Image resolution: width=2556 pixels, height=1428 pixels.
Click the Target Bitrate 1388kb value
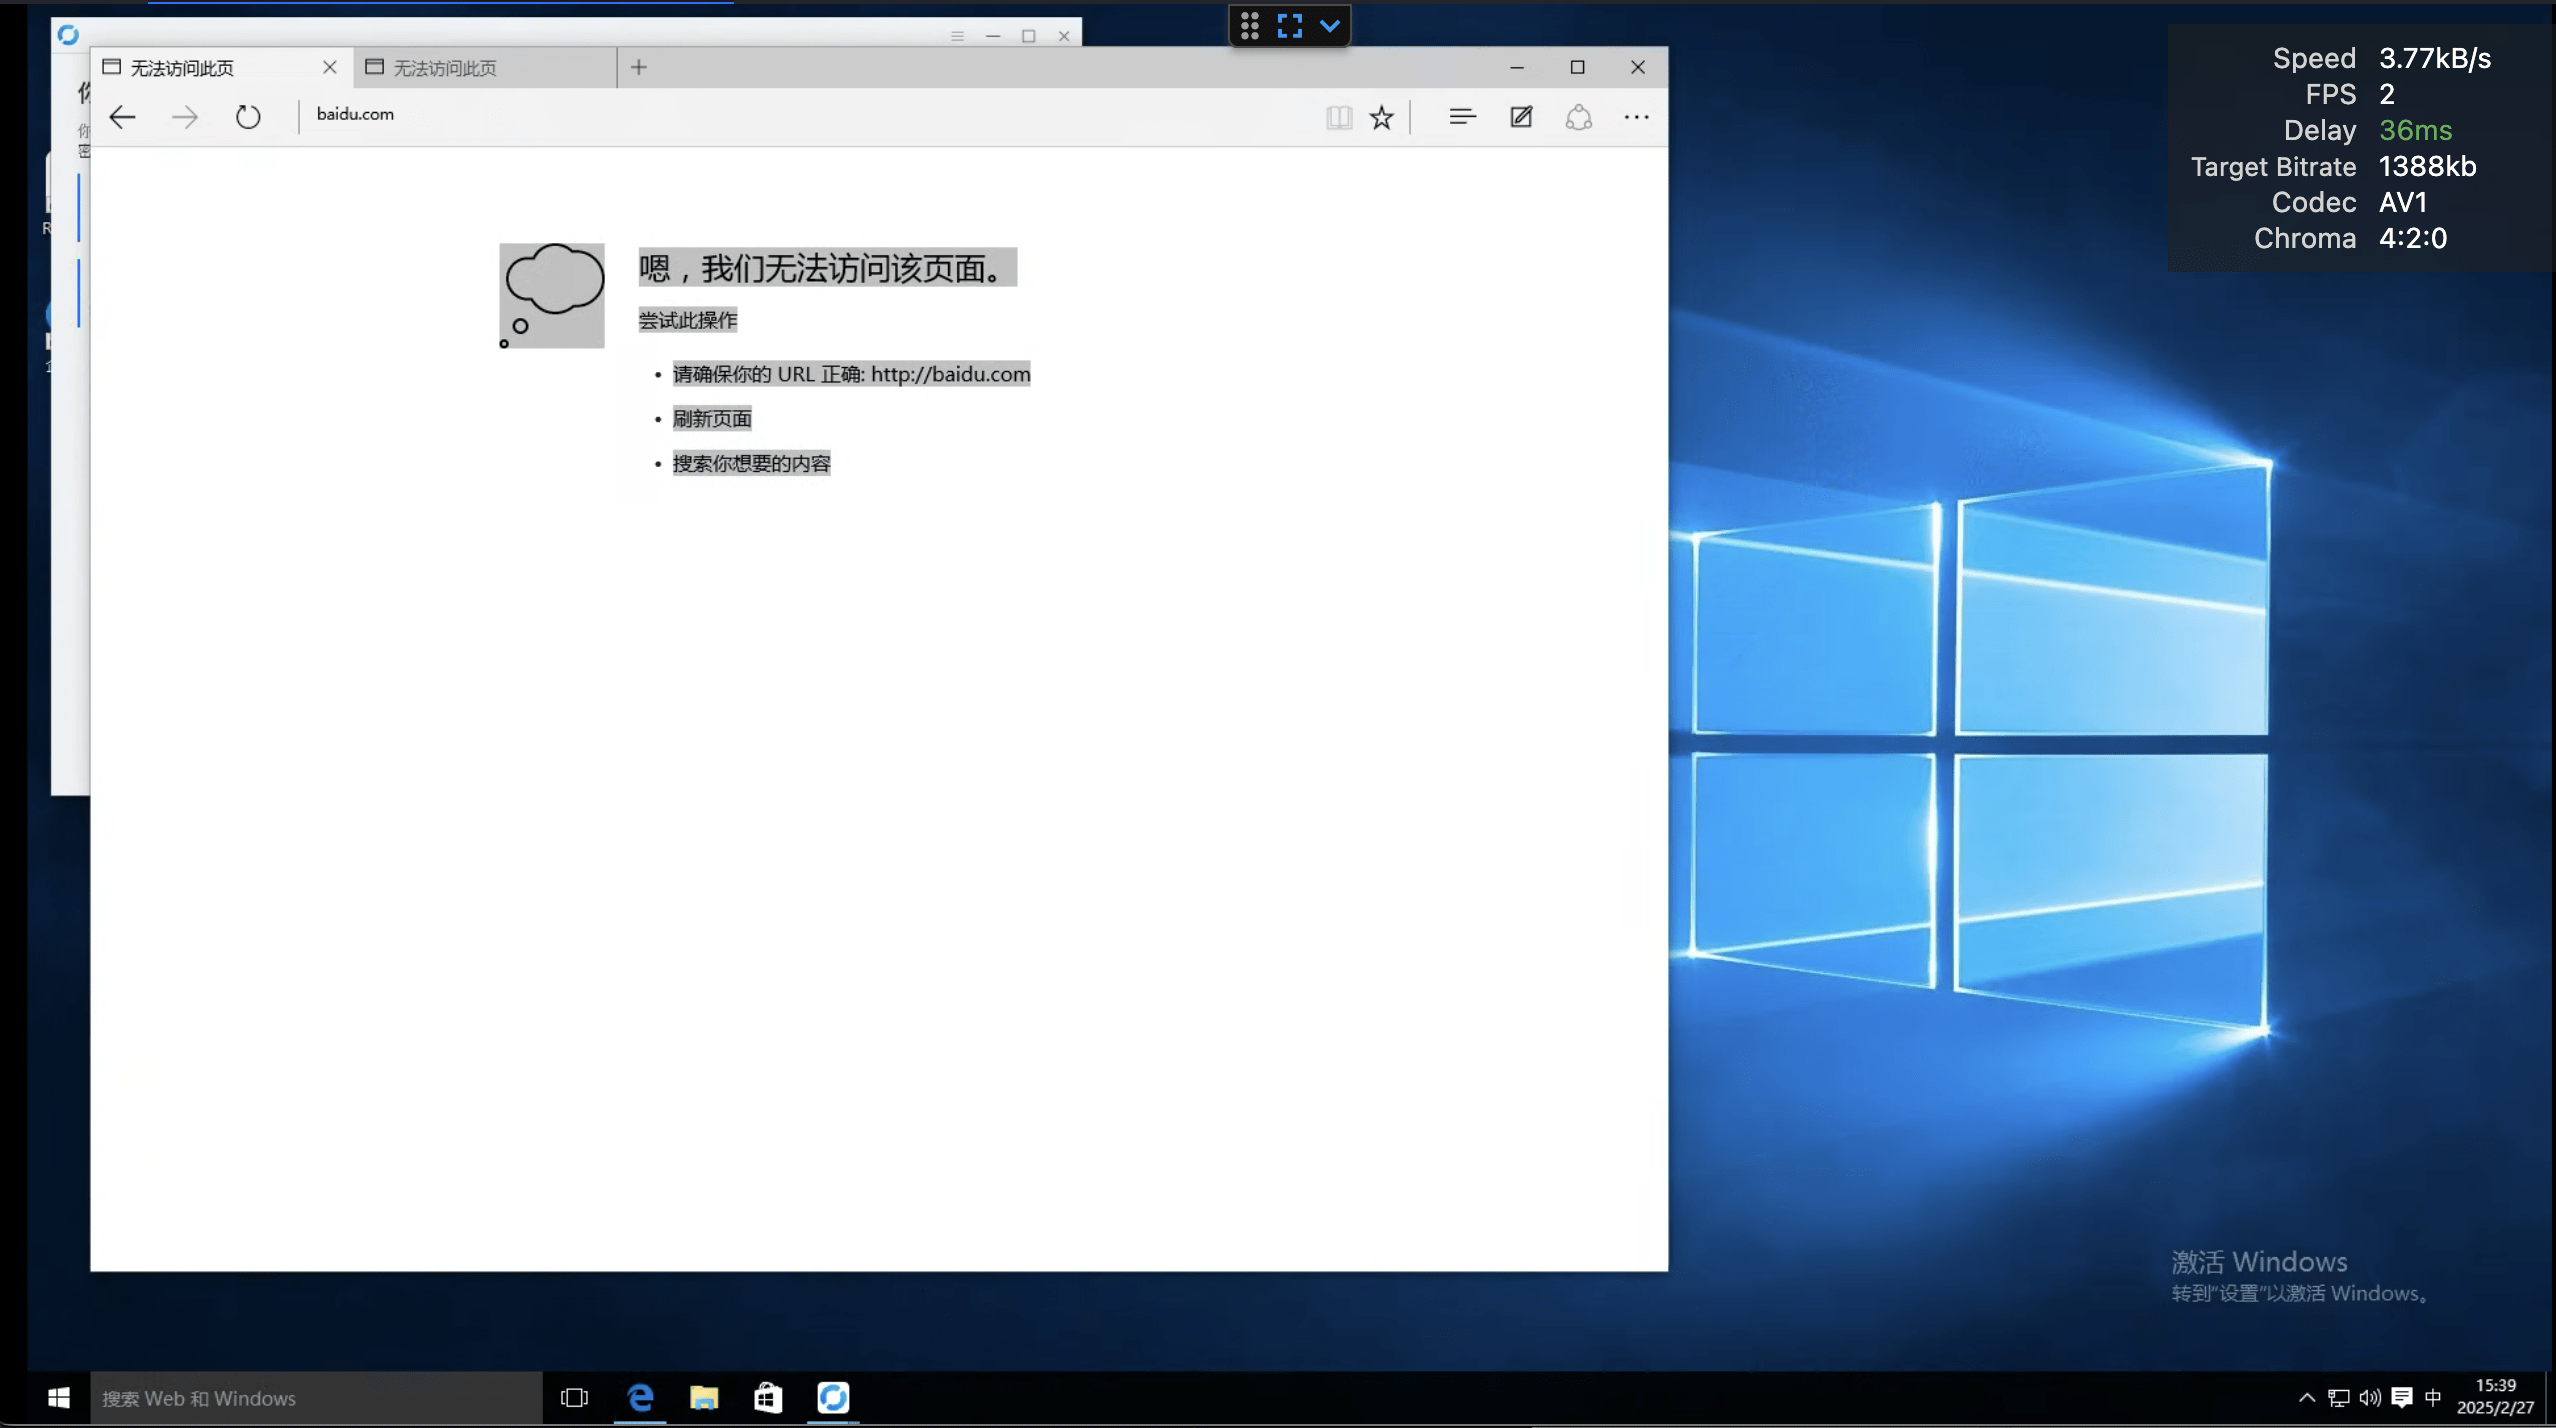[x=2427, y=166]
